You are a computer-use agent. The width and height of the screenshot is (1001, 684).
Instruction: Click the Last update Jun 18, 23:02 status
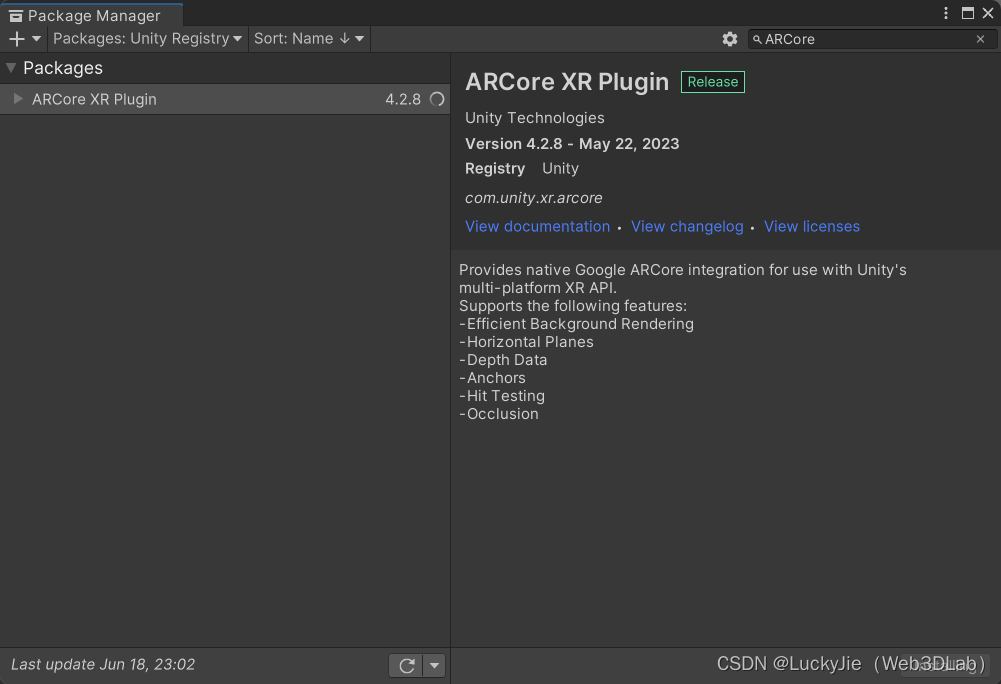pos(103,664)
